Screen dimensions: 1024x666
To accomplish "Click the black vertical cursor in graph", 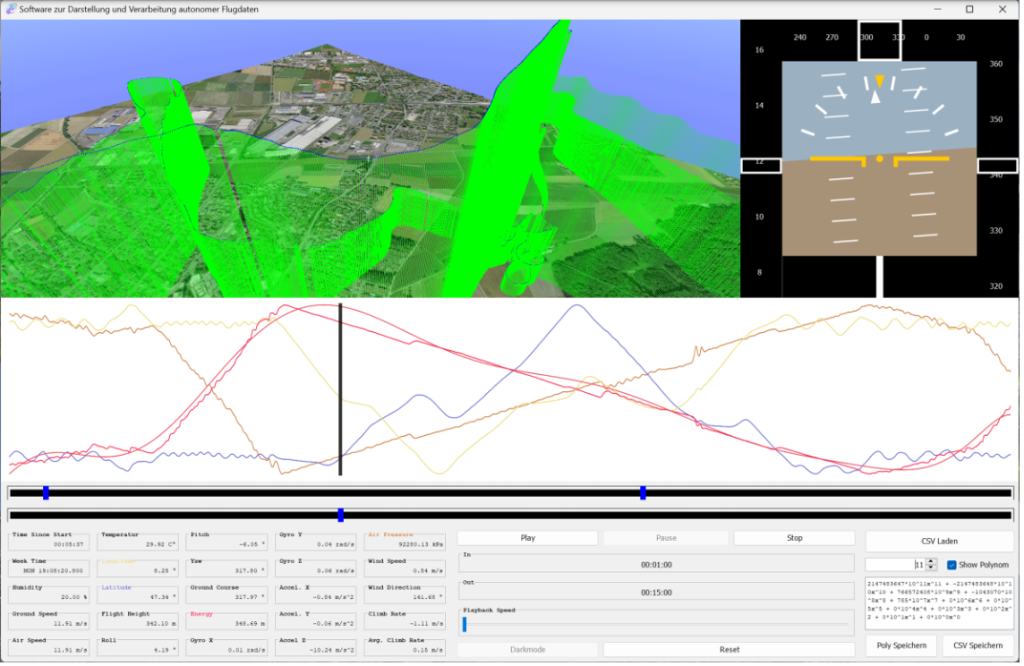I will point(340,390).
